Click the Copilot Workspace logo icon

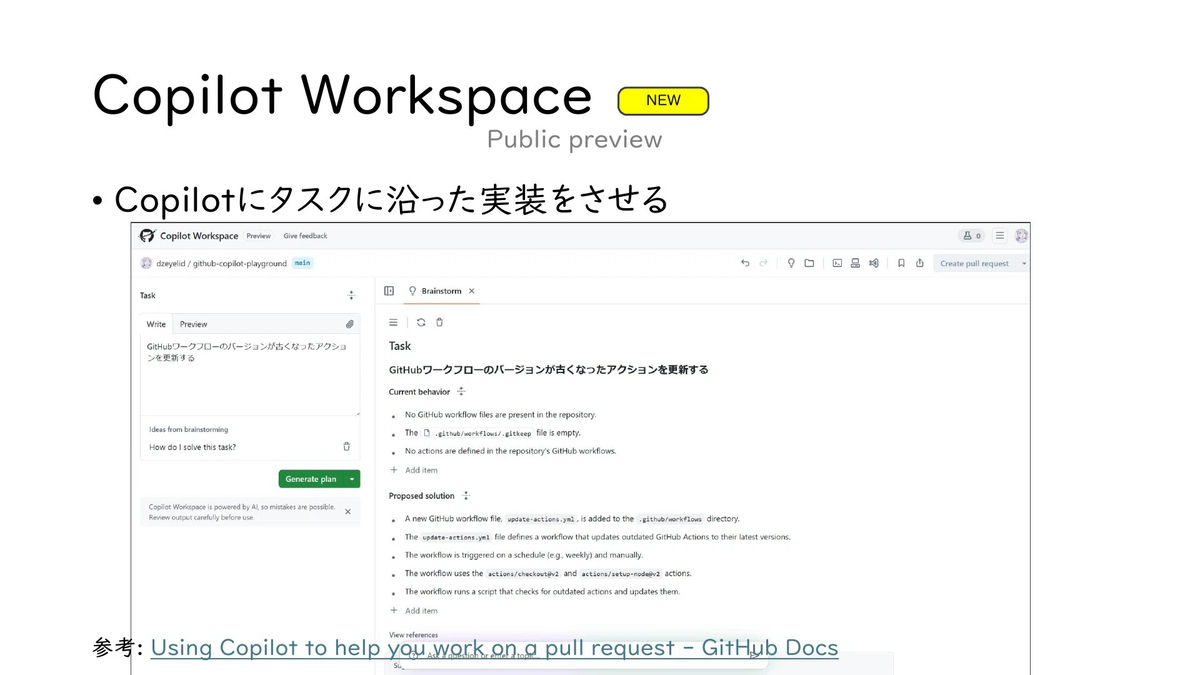[x=148, y=236]
